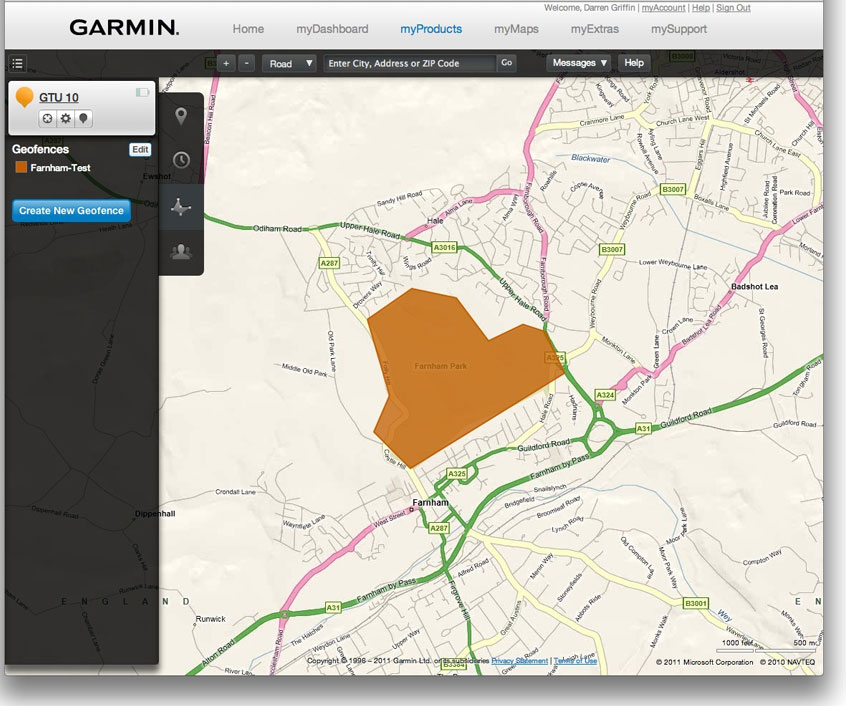The height and width of the screenshot is (706, 846).
Task: Open the device list menu icon
Action: (x=17, y=64)
